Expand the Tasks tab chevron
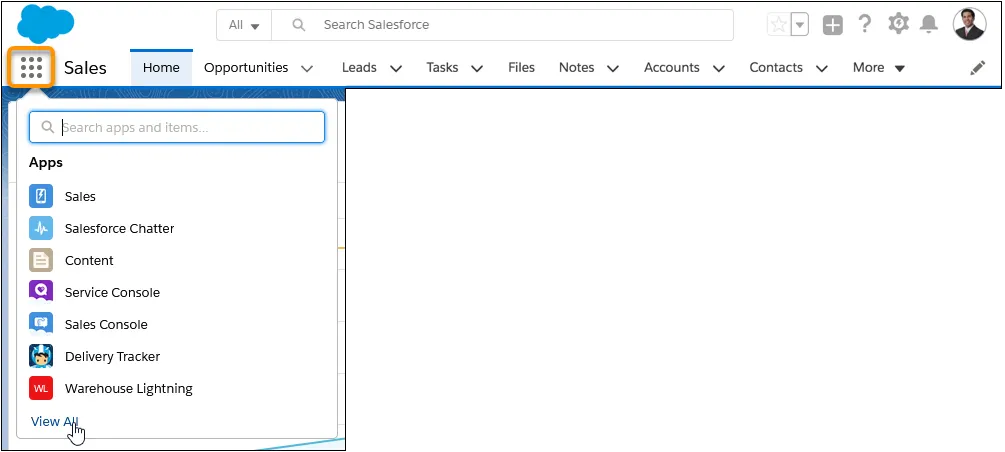The width and height of the screenshot is (1005, 452). pyautogui.click(x=477, y=68)
